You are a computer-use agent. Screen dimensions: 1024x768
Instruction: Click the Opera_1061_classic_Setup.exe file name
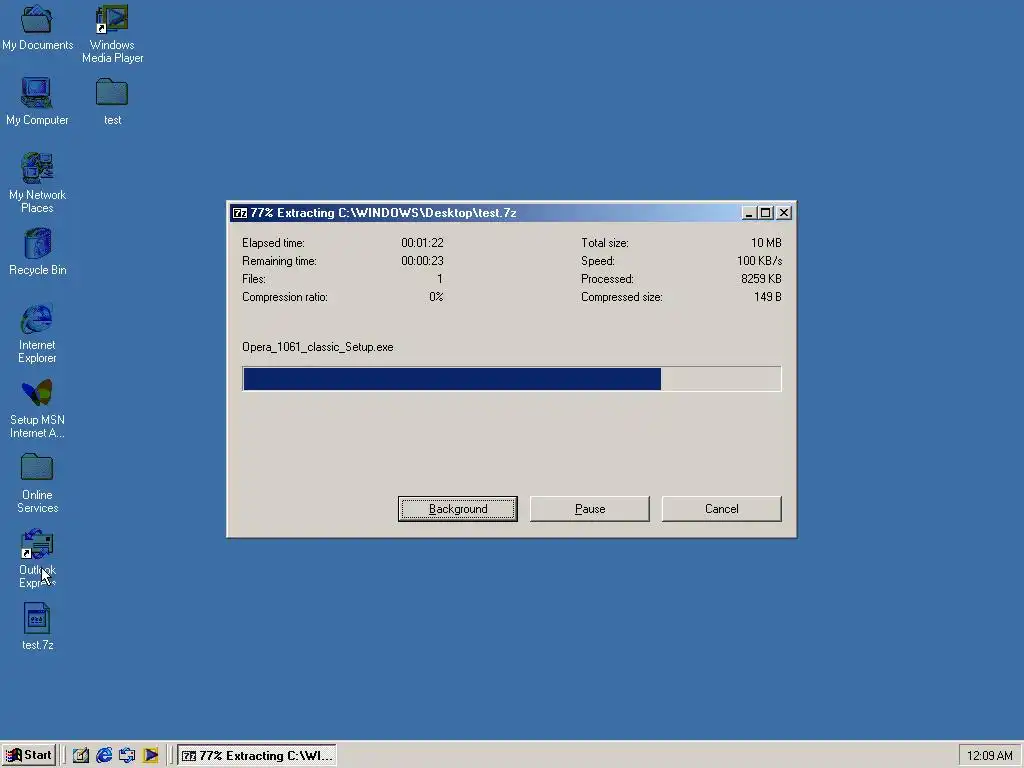[317, 347]
